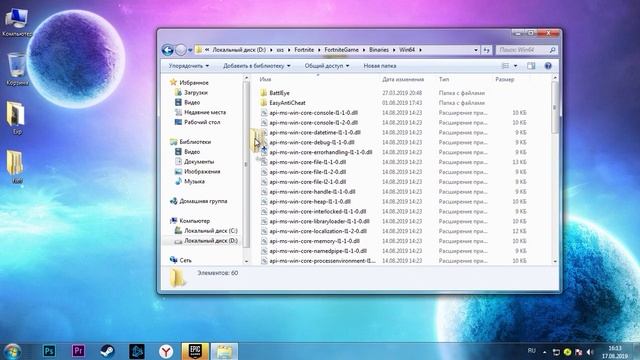Screen dimensions: 640x360
Task: Click the Новая папка button
Action: pos(380,66)
